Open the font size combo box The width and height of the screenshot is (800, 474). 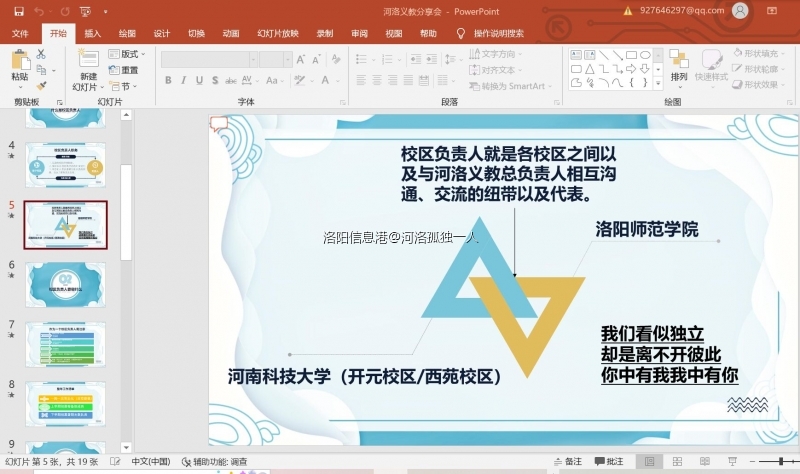click(x=276, y=59)
